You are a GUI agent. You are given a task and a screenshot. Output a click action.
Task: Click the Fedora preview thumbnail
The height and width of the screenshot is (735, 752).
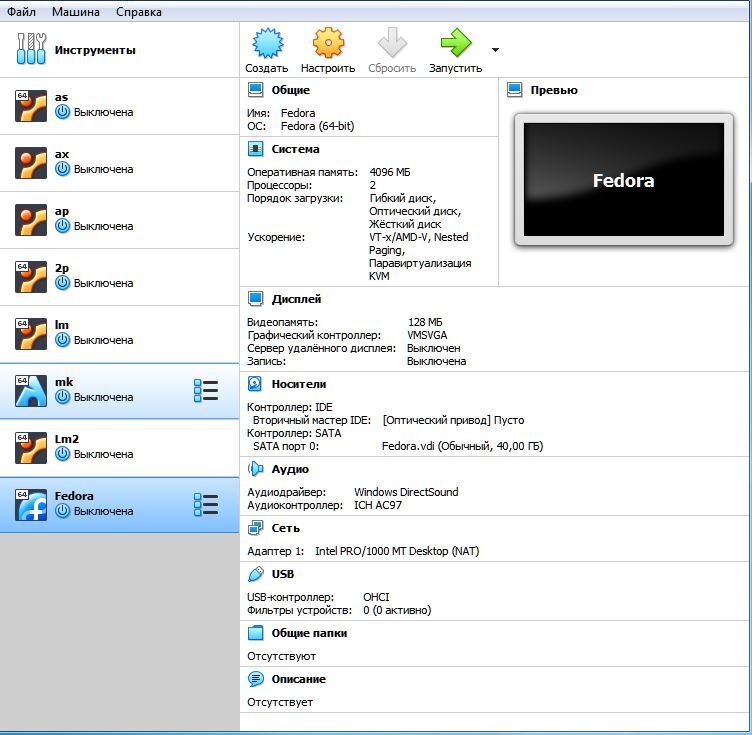point(624,180)
